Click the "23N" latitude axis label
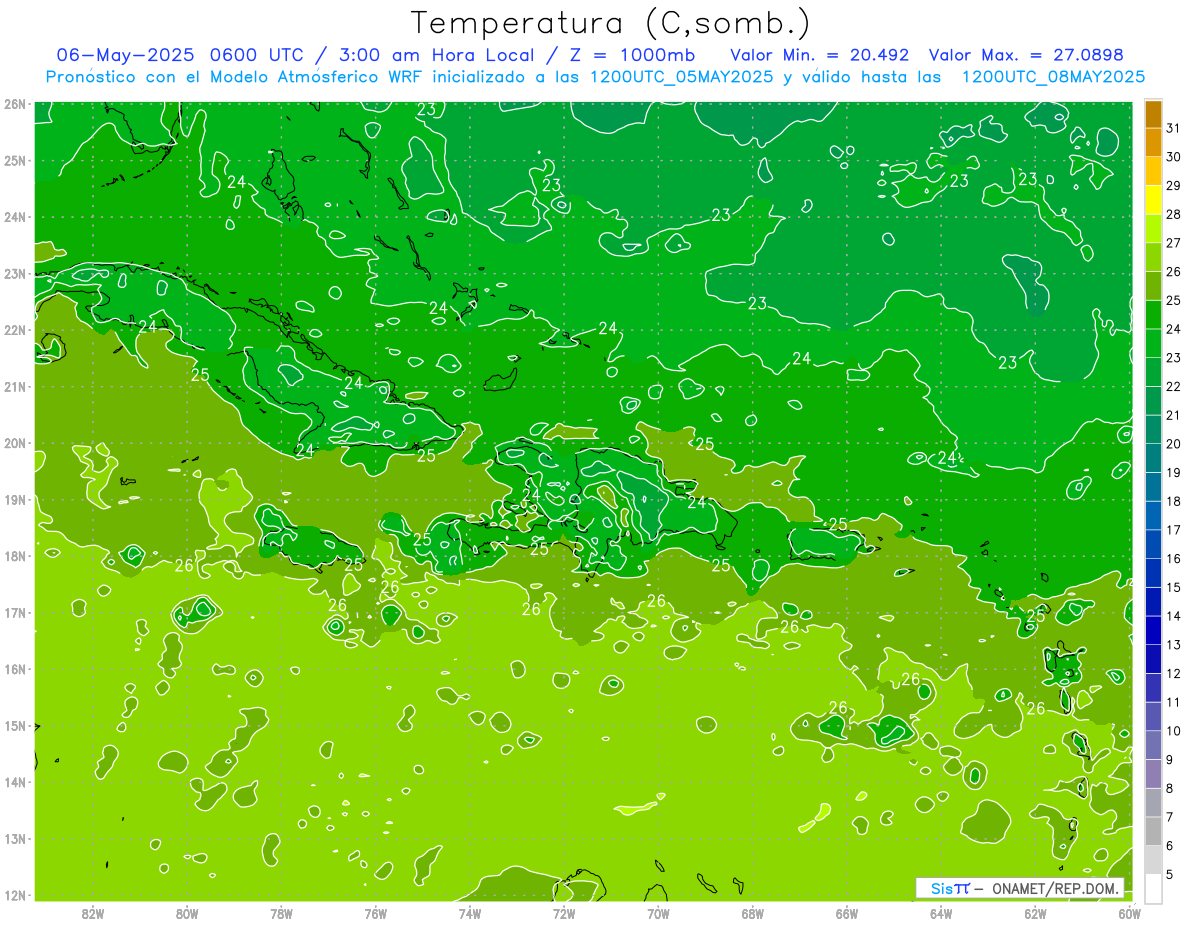 14,273
